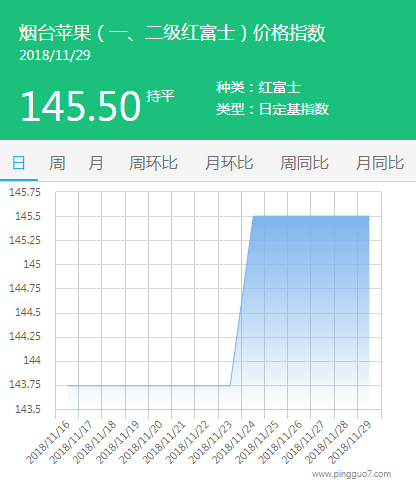Click the y-axis label 144.25
This screenshot has height=486, width=416.
click(25, 336)
